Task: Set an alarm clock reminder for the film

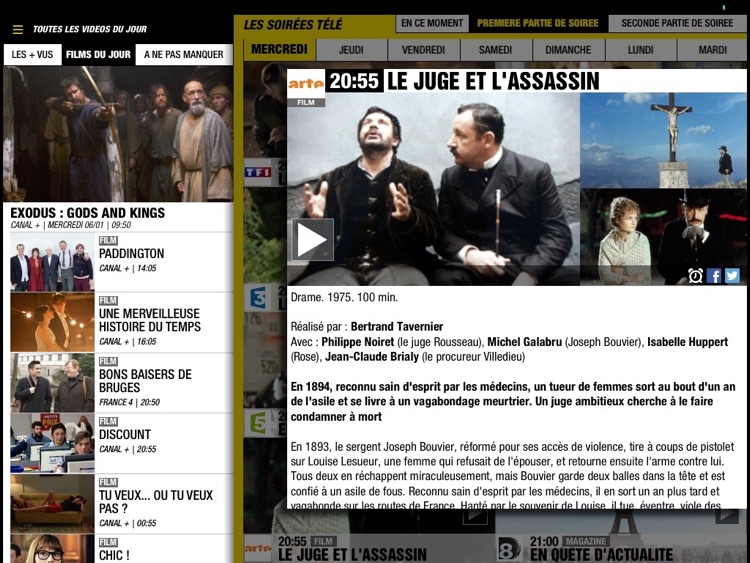Action: [x=695, y=276]
